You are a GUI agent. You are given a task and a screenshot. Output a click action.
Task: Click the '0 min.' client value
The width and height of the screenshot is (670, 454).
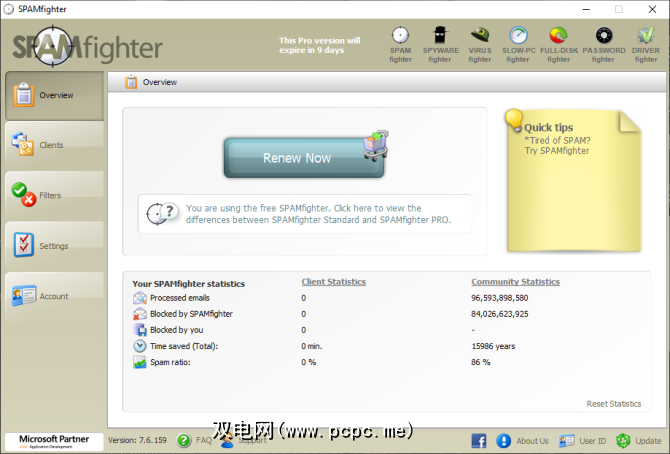(x=311, y=346)
